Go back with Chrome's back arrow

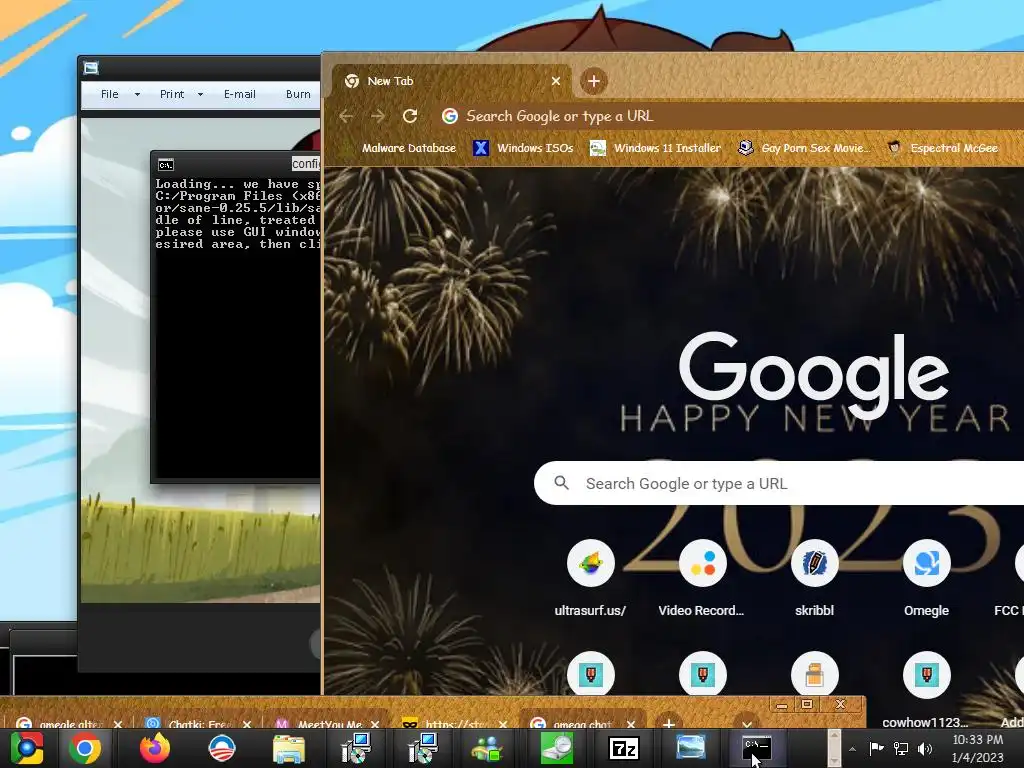click(x=346, y=116)
